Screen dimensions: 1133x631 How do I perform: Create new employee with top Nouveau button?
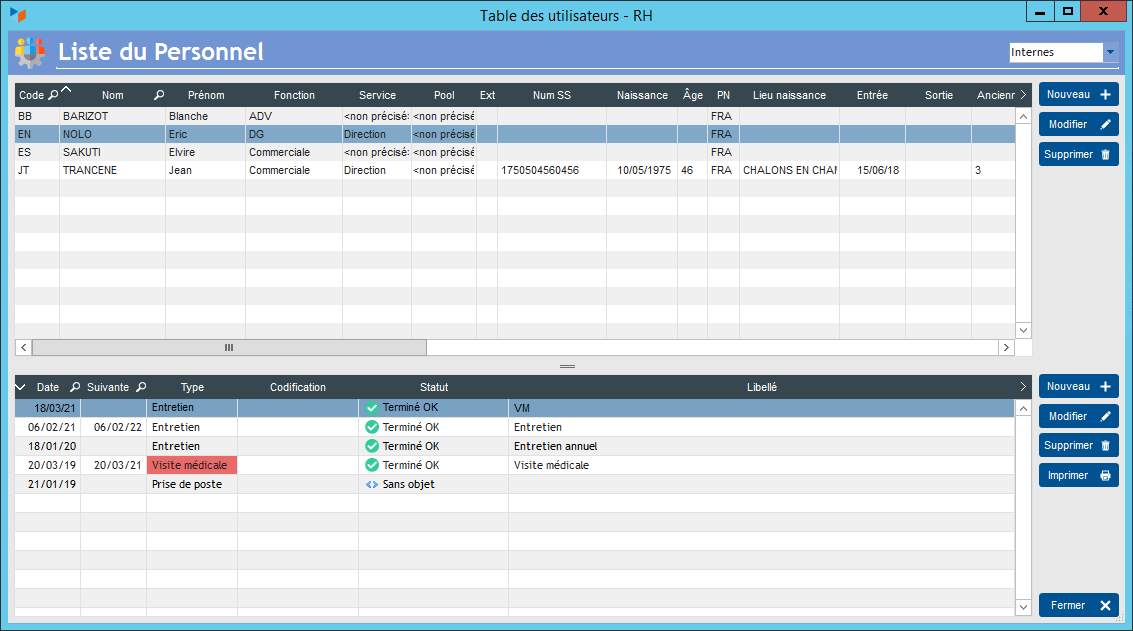(x=1078, y=94)
